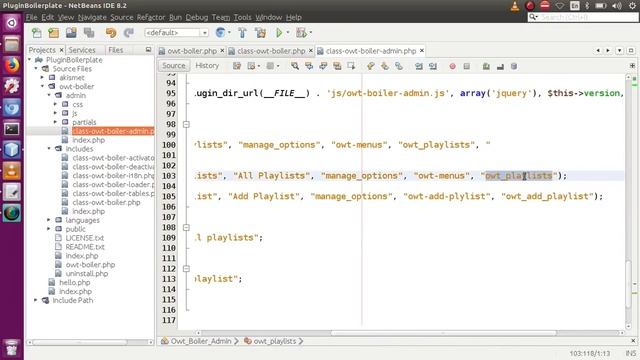640x360 pixels.
Task: Toggle Highlight Search in editor toolbar
Action: (x=337, y=66)
